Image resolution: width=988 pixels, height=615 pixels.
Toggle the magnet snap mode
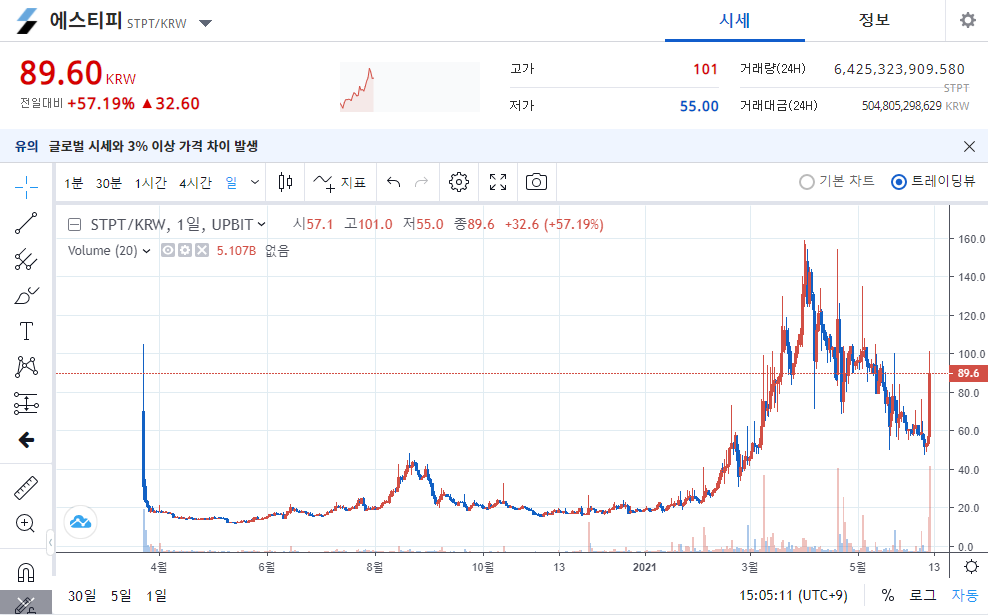pyautogui.click(x=26, y=572)
